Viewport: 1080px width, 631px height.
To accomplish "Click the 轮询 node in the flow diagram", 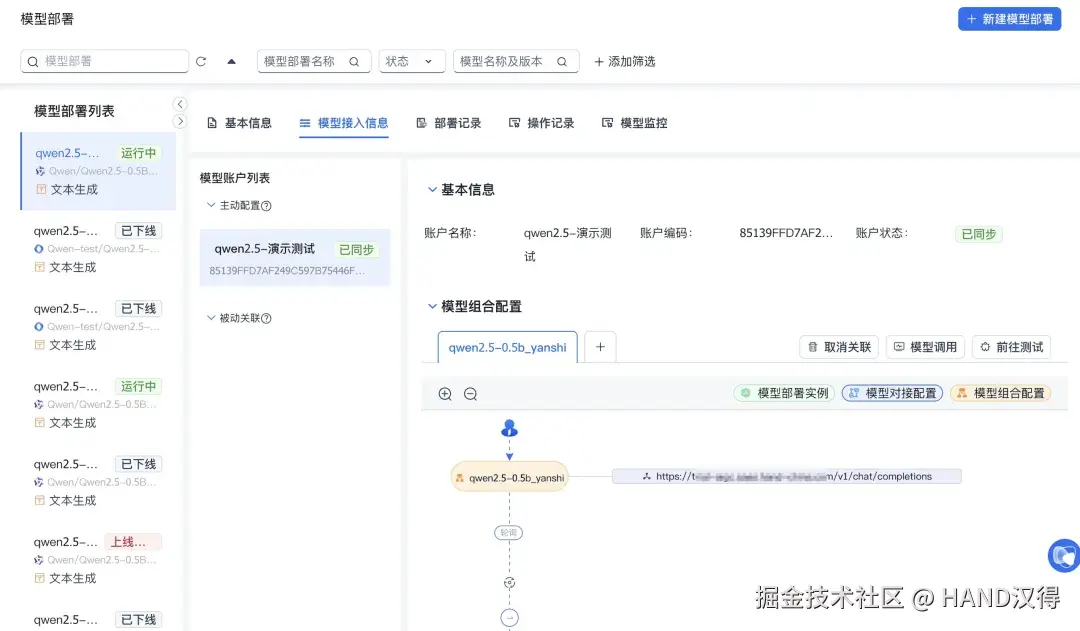I will (x=508, y=532).
